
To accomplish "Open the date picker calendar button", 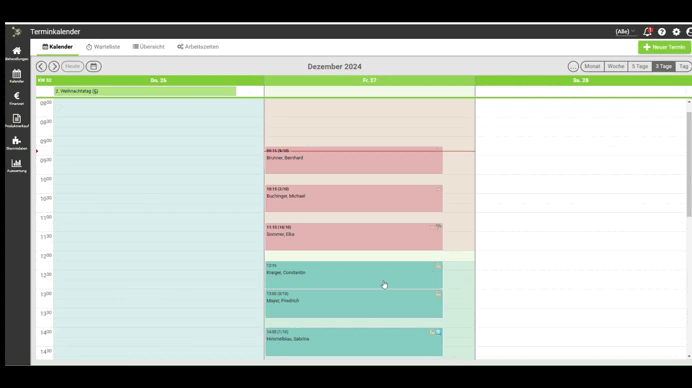I will click(94, 66).
